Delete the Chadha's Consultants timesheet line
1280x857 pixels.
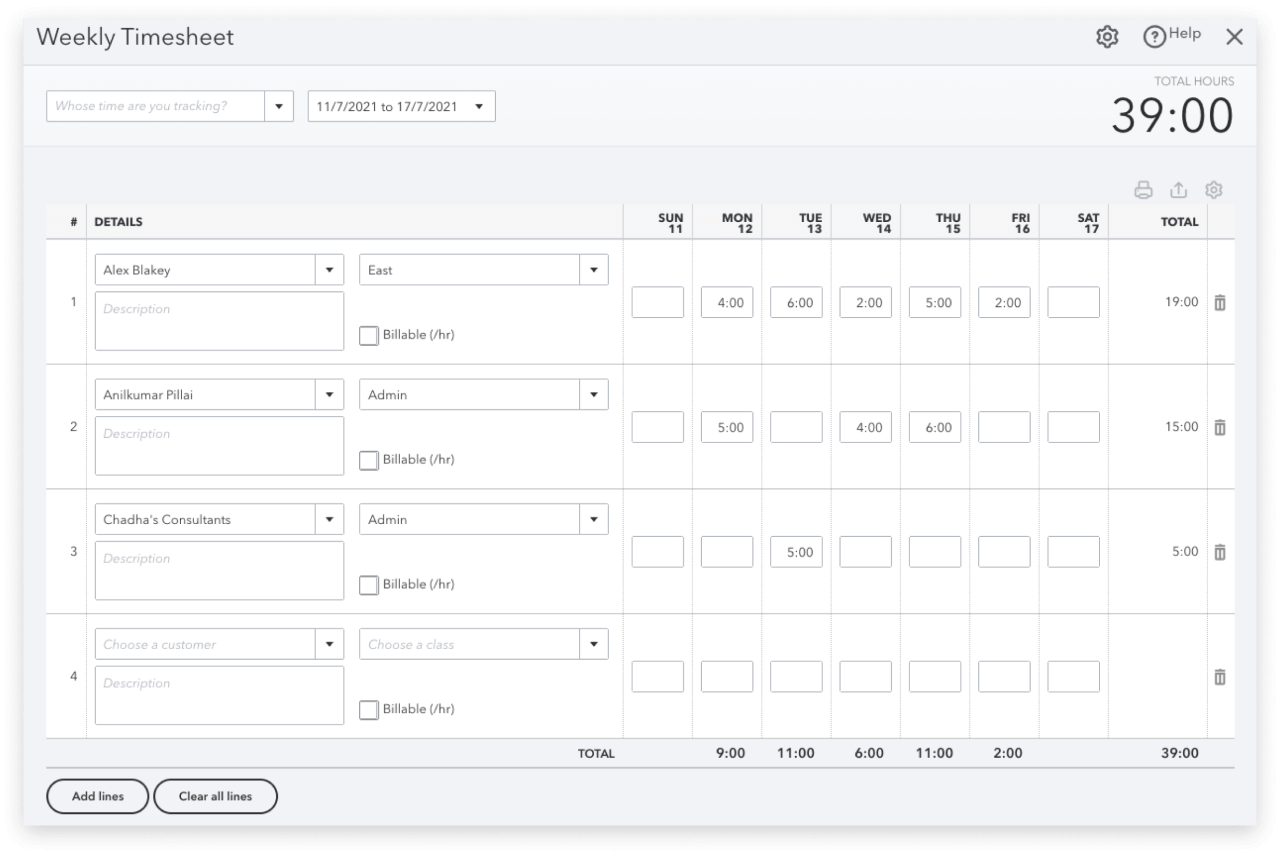[1220, 552]
